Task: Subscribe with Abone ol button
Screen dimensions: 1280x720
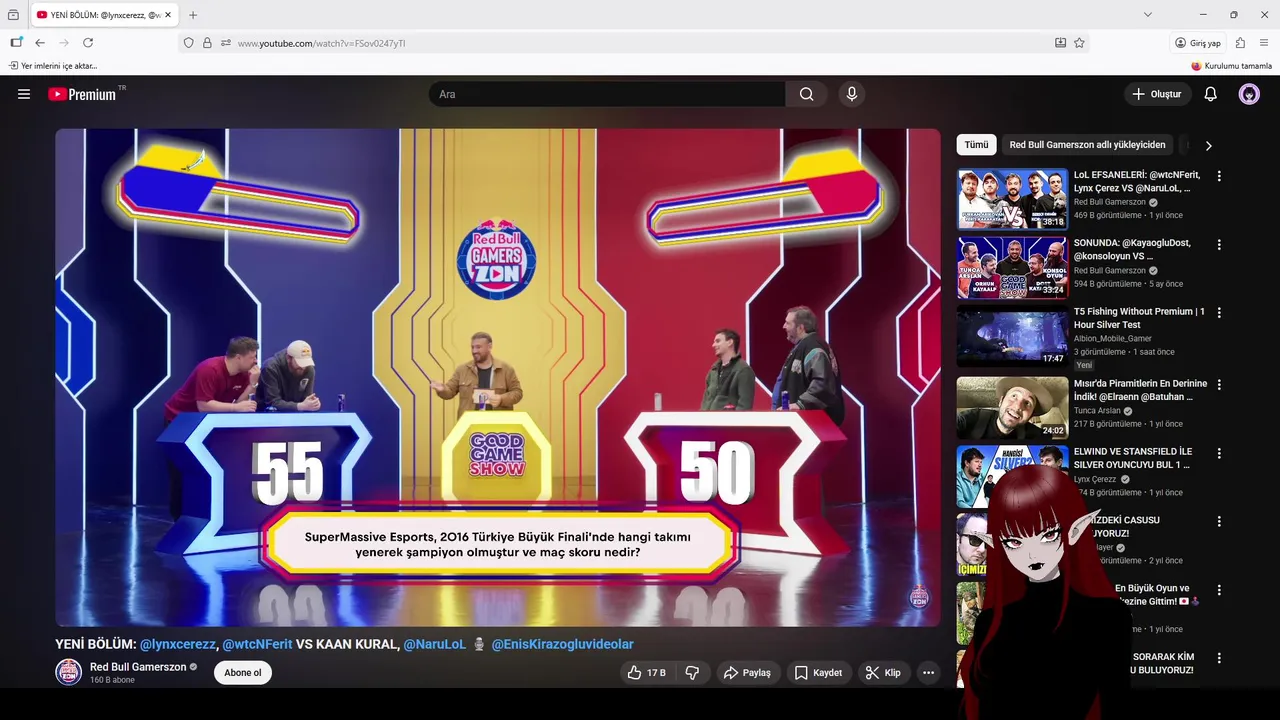Action: pos(242,673)
